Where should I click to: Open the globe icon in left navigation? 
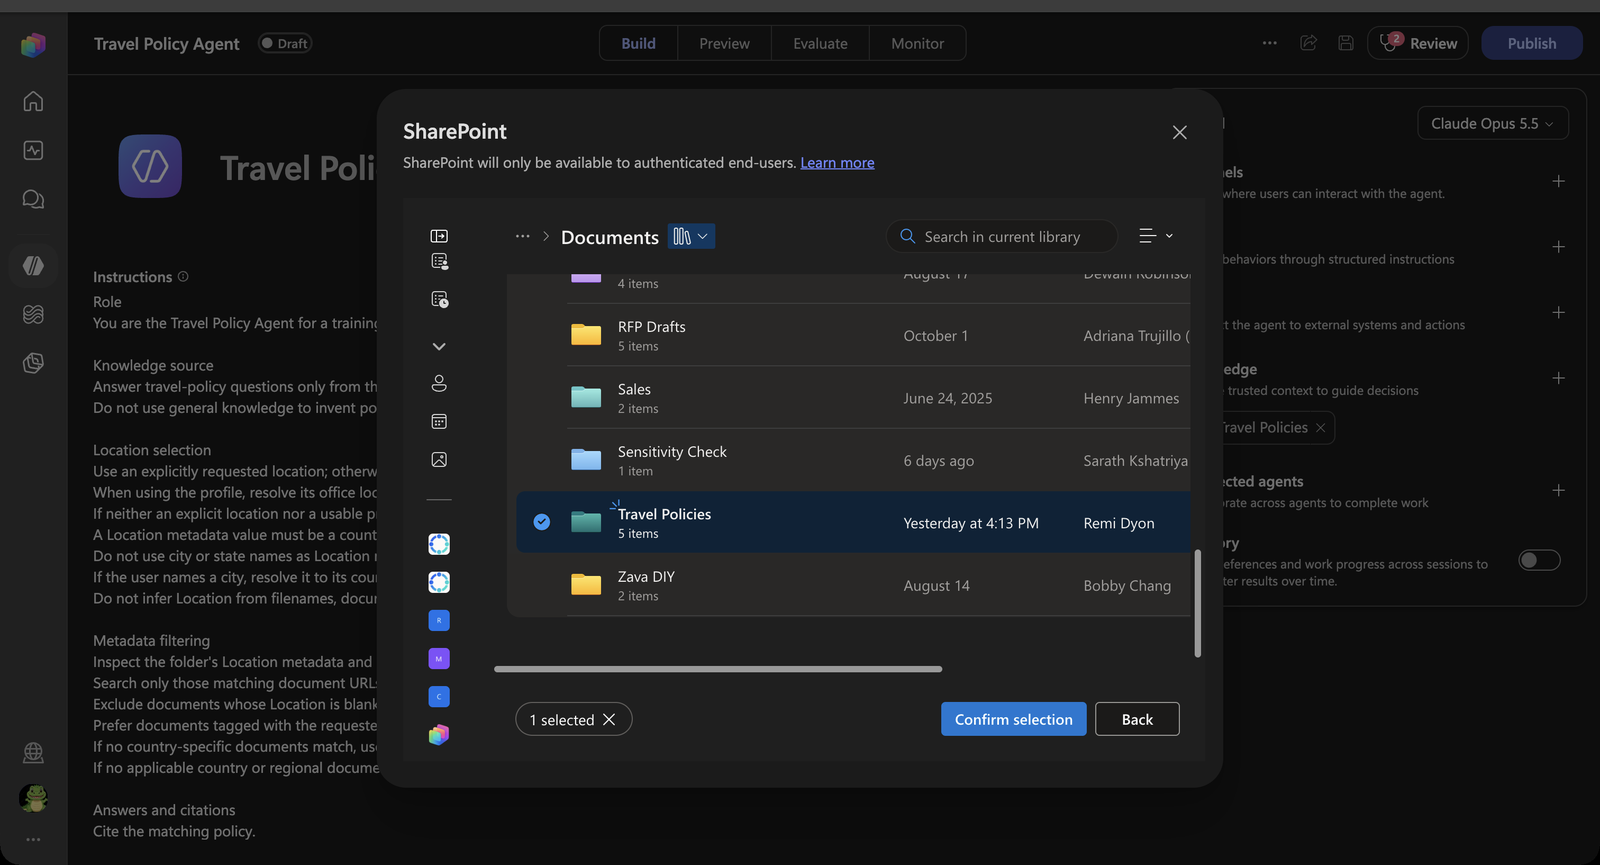(33, 752)
